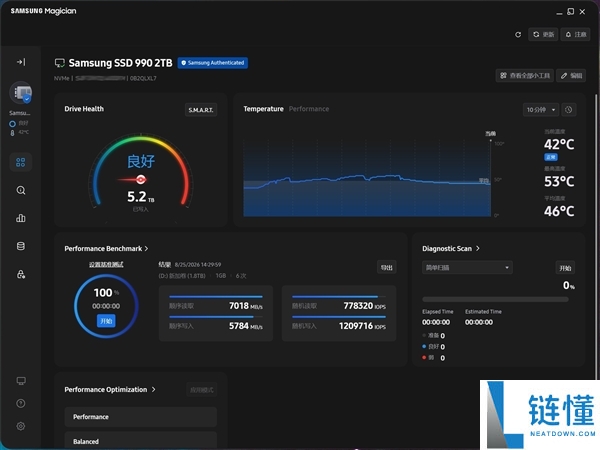The image size is (600, 450).
Task: Click the monitor icon near sidebar bottom
Action: 21,381
